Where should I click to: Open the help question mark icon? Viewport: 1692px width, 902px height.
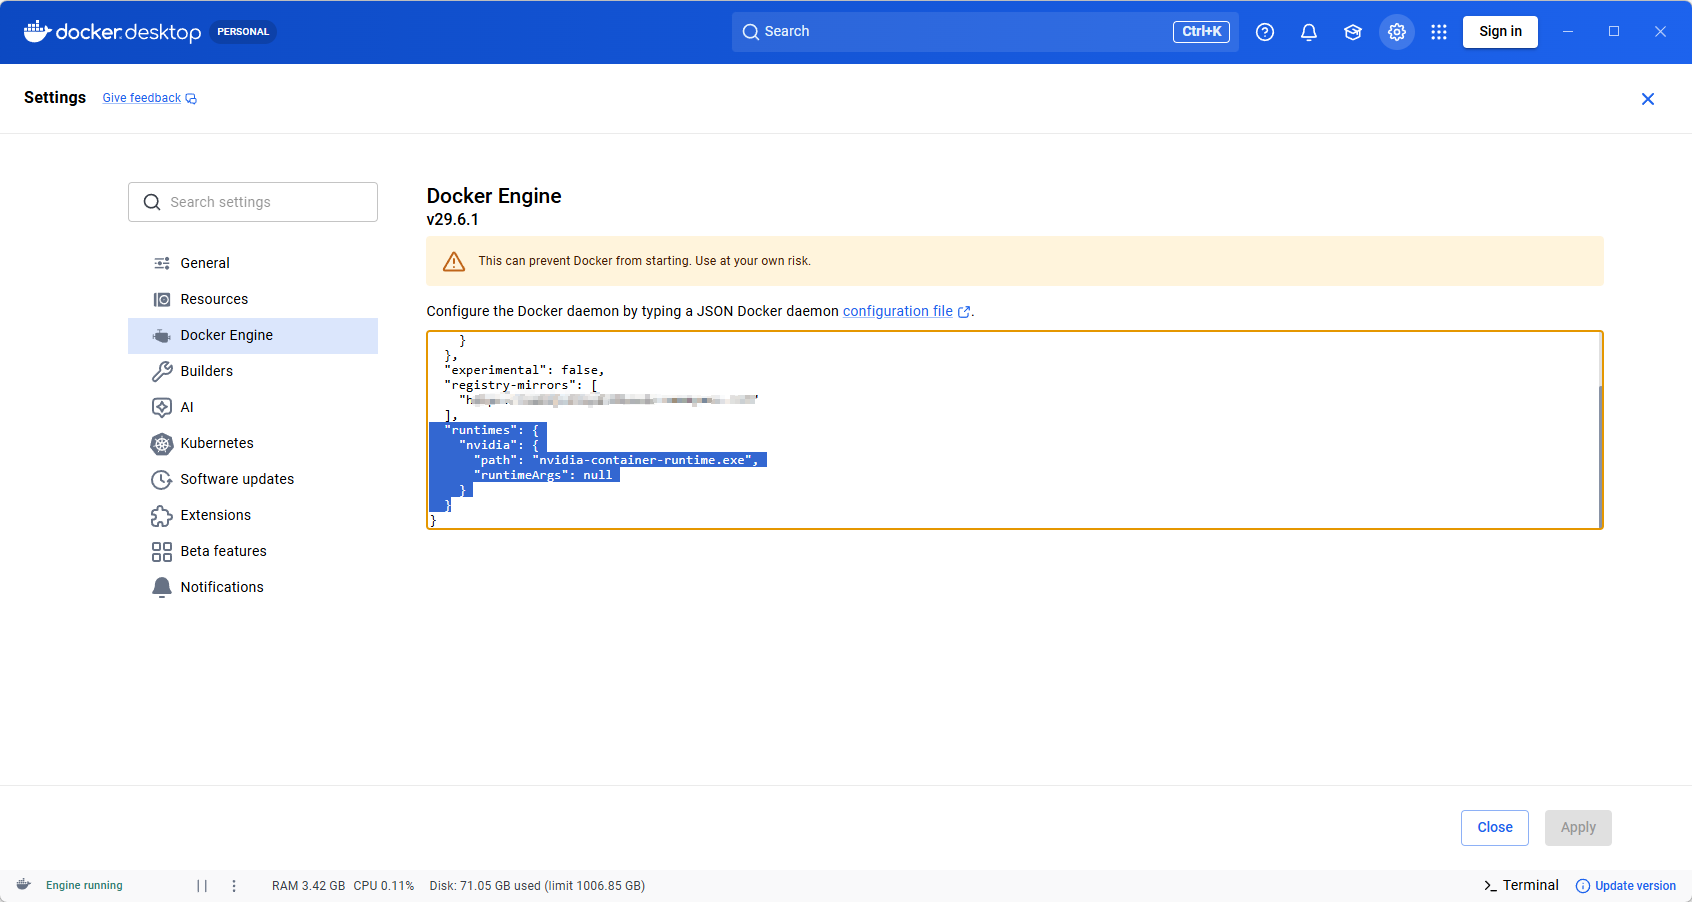pos(1265,32)
